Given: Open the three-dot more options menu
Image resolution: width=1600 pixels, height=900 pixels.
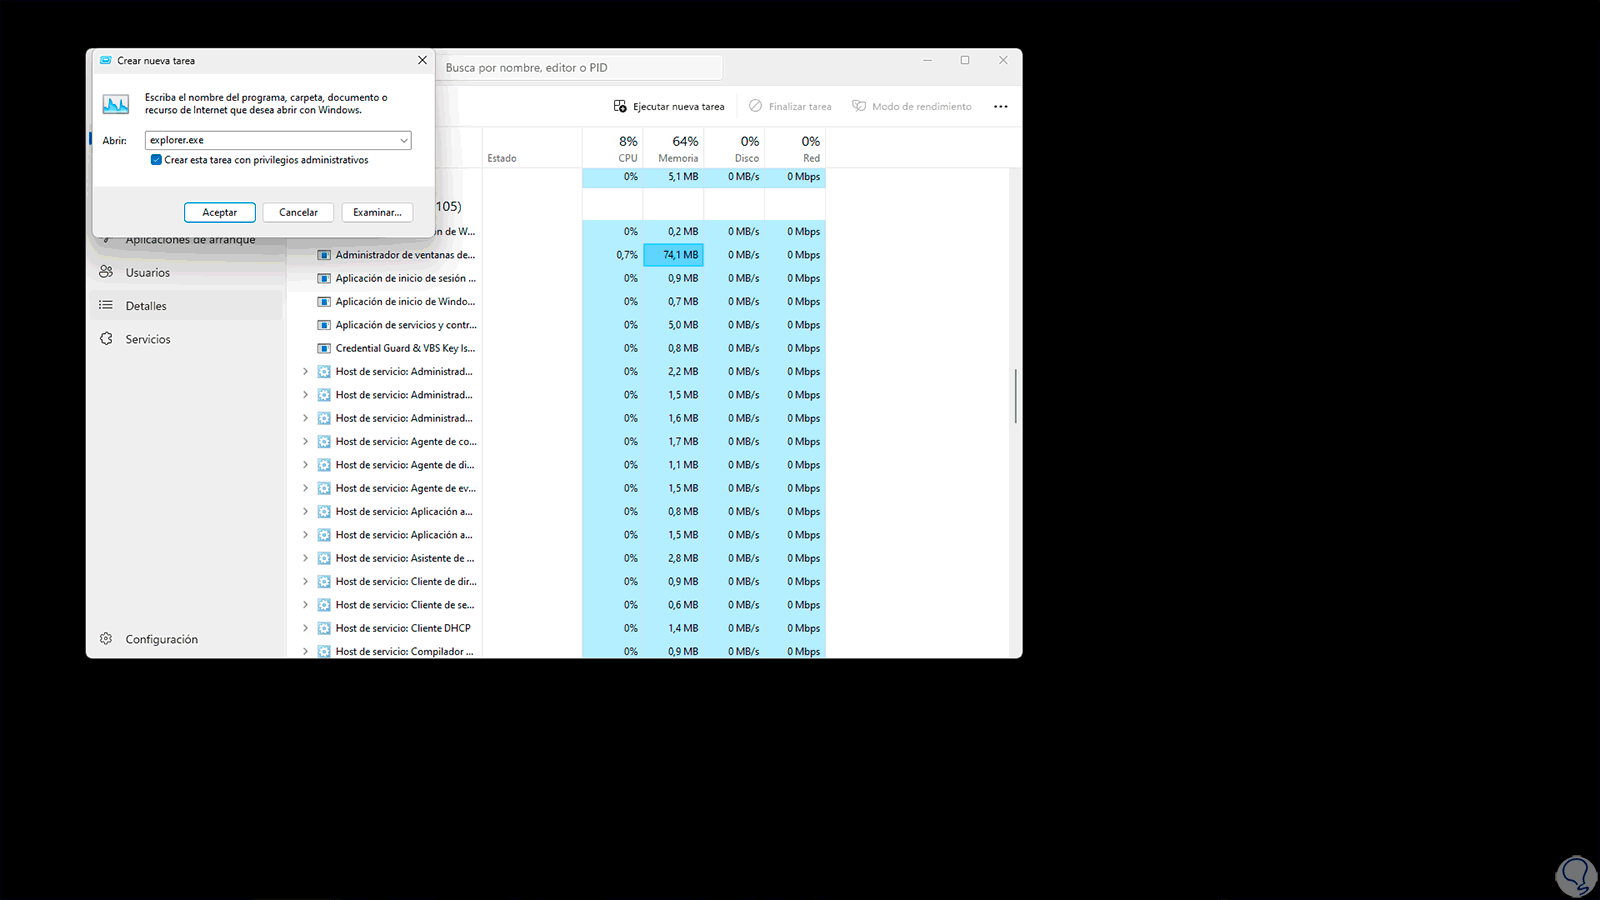Looking at the screenshot, I should tap(1001, 107).
